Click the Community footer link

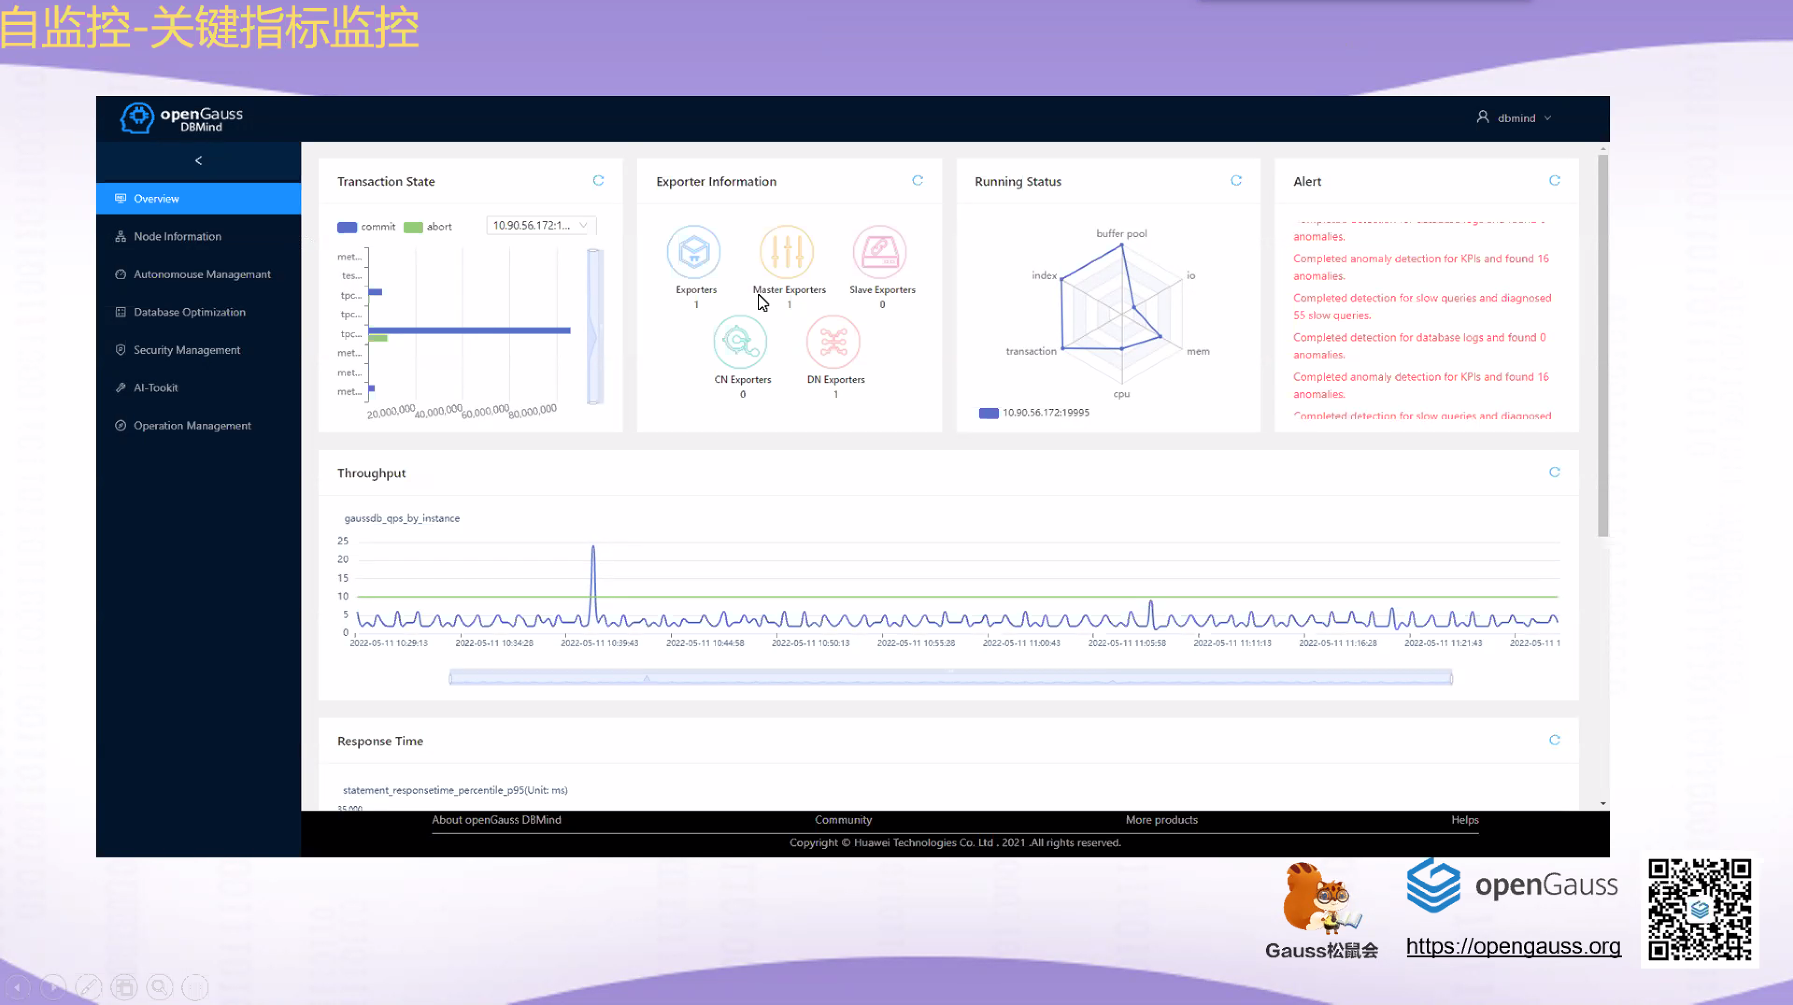(843, 820)
